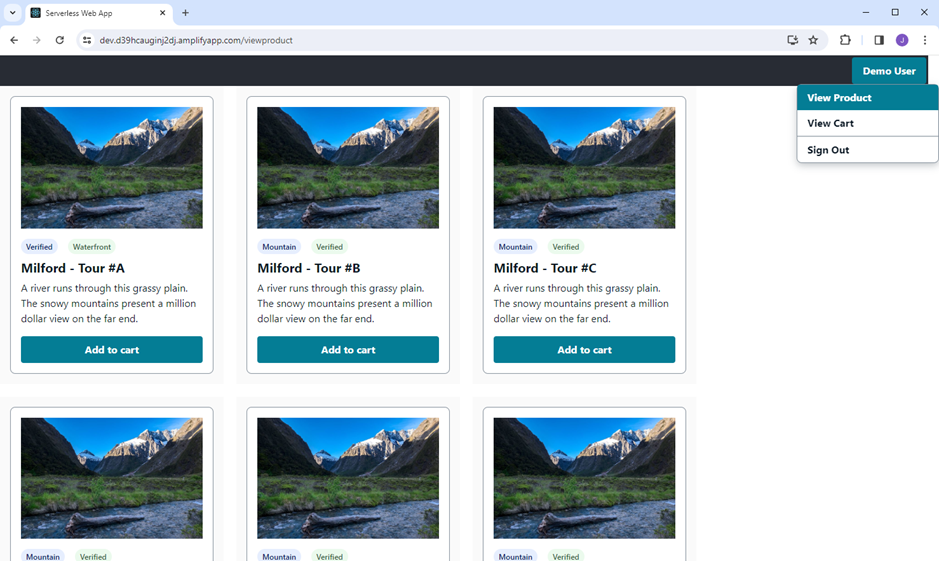The height and width of the screenshot is (561, 939).
Task: Click Verified badge on Tour #C
Action: pos(566,247)
